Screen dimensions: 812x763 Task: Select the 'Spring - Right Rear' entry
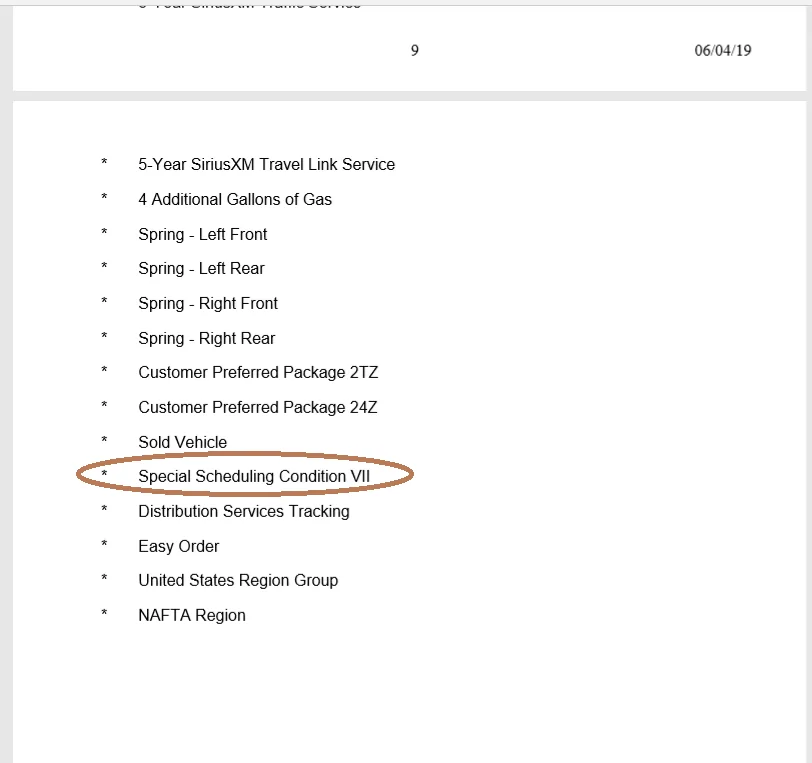tap(207, 339)
